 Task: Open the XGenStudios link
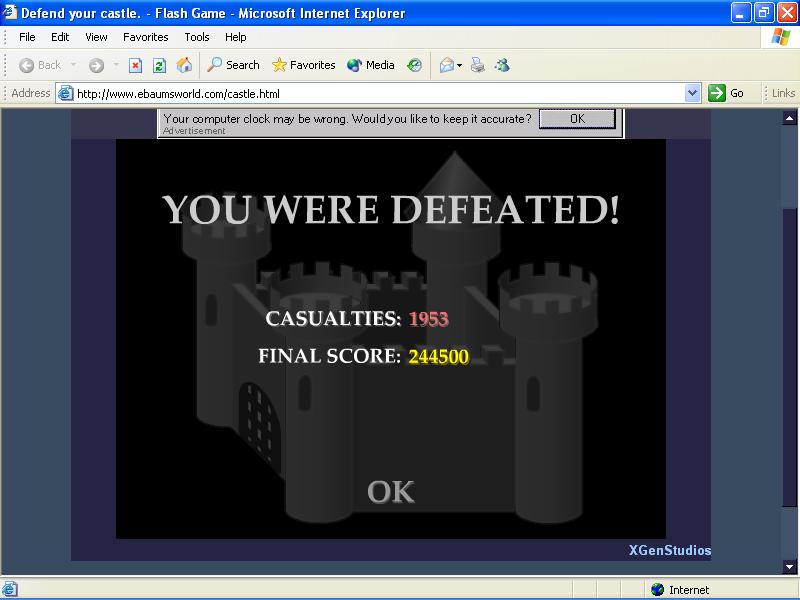pos(669,551)
